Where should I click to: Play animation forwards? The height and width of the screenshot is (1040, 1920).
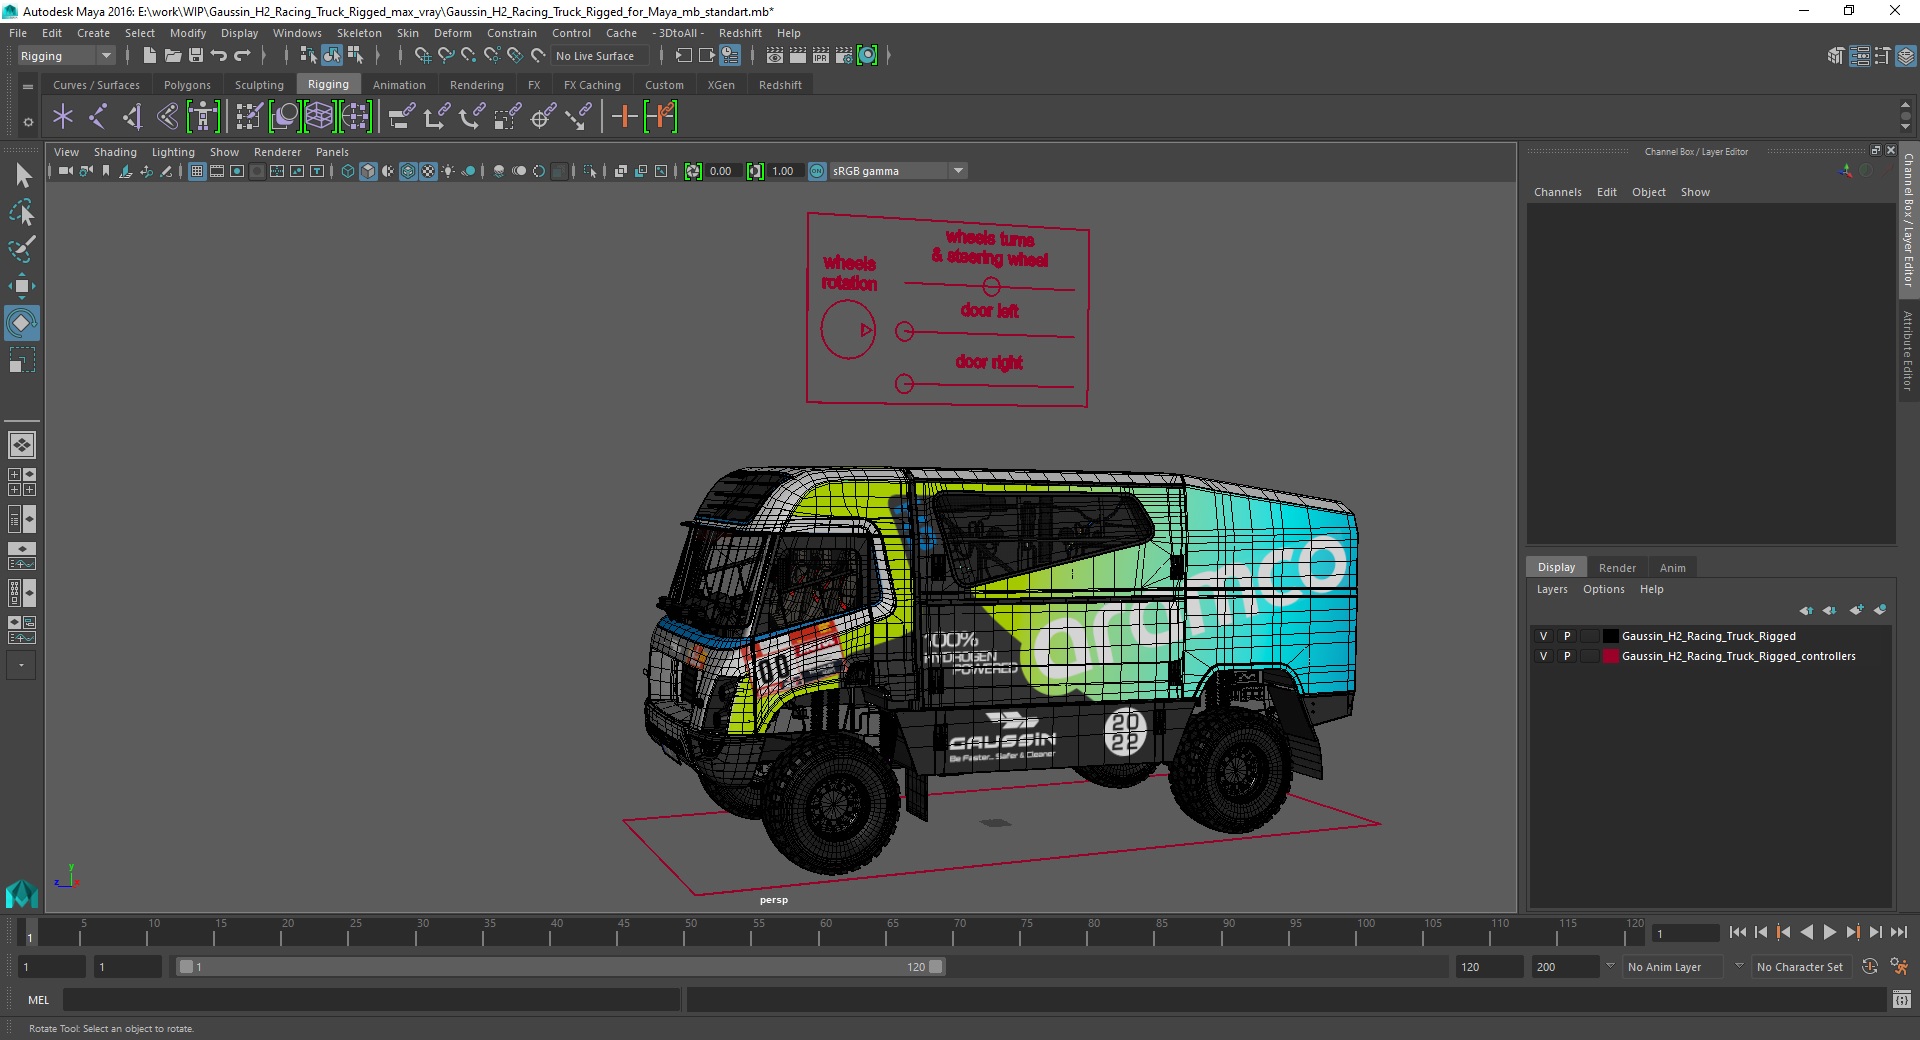pyautogui.click(x=1829, y=932)
